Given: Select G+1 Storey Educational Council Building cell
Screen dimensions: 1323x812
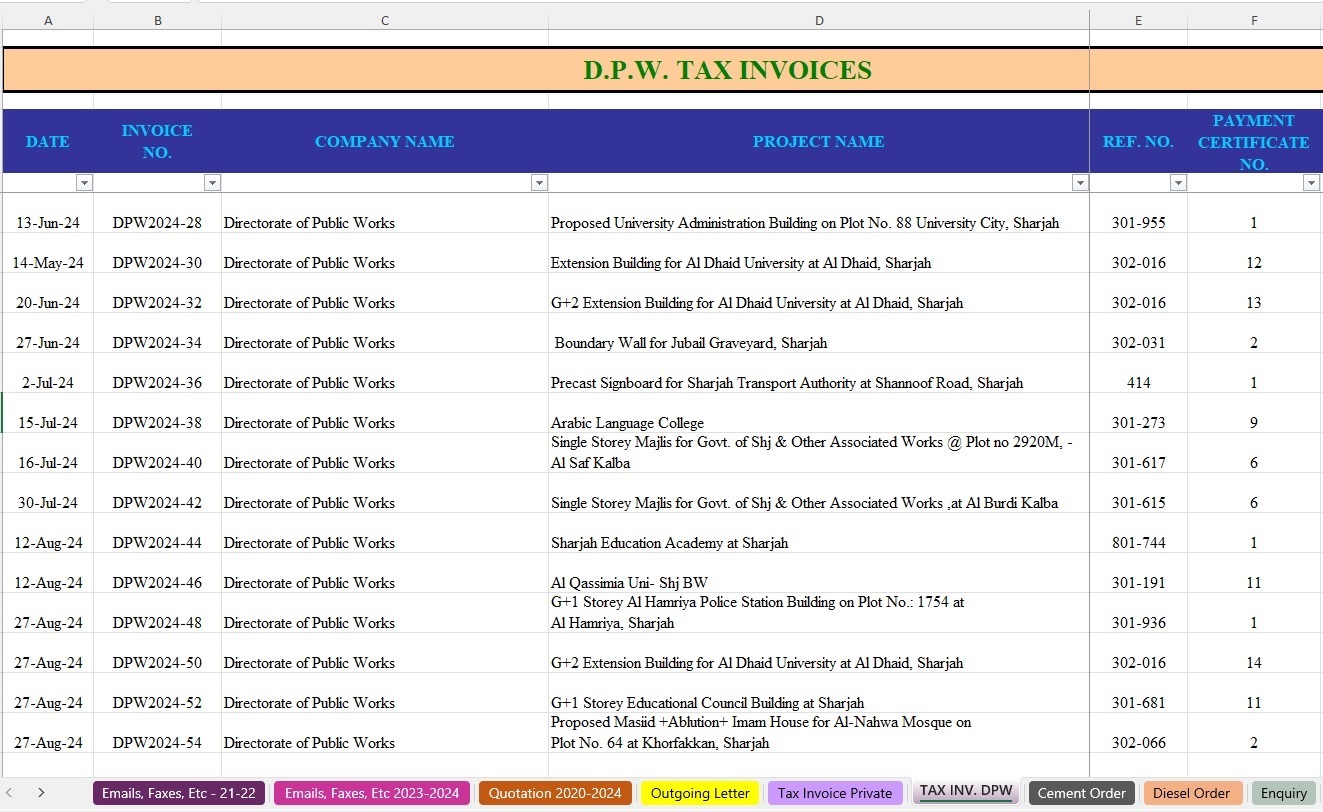Looking at the screenshot, I should point(819,694).
